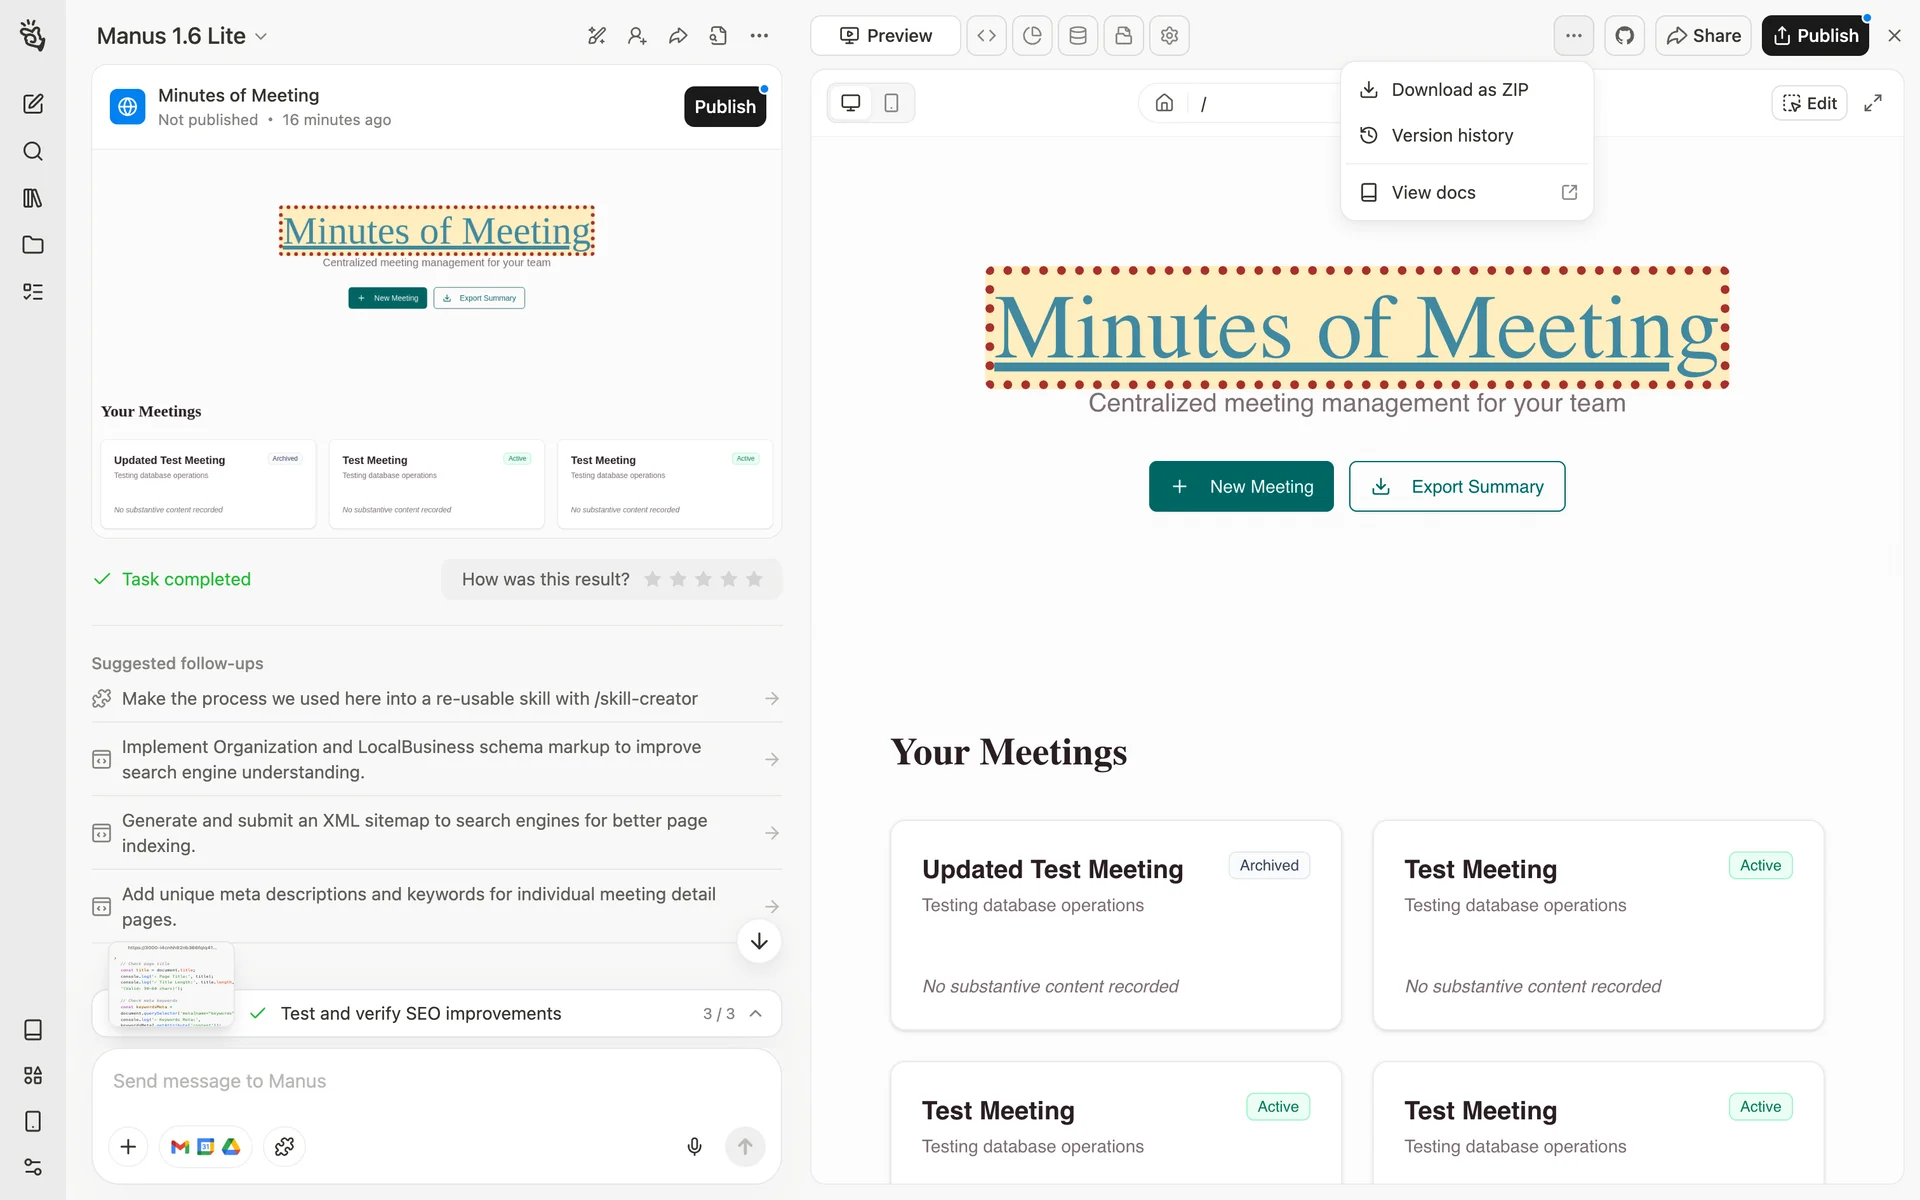Open the Manus 1.6 Lite model dropdown
Screen dimensions: 1920x1200
(182, 36)
